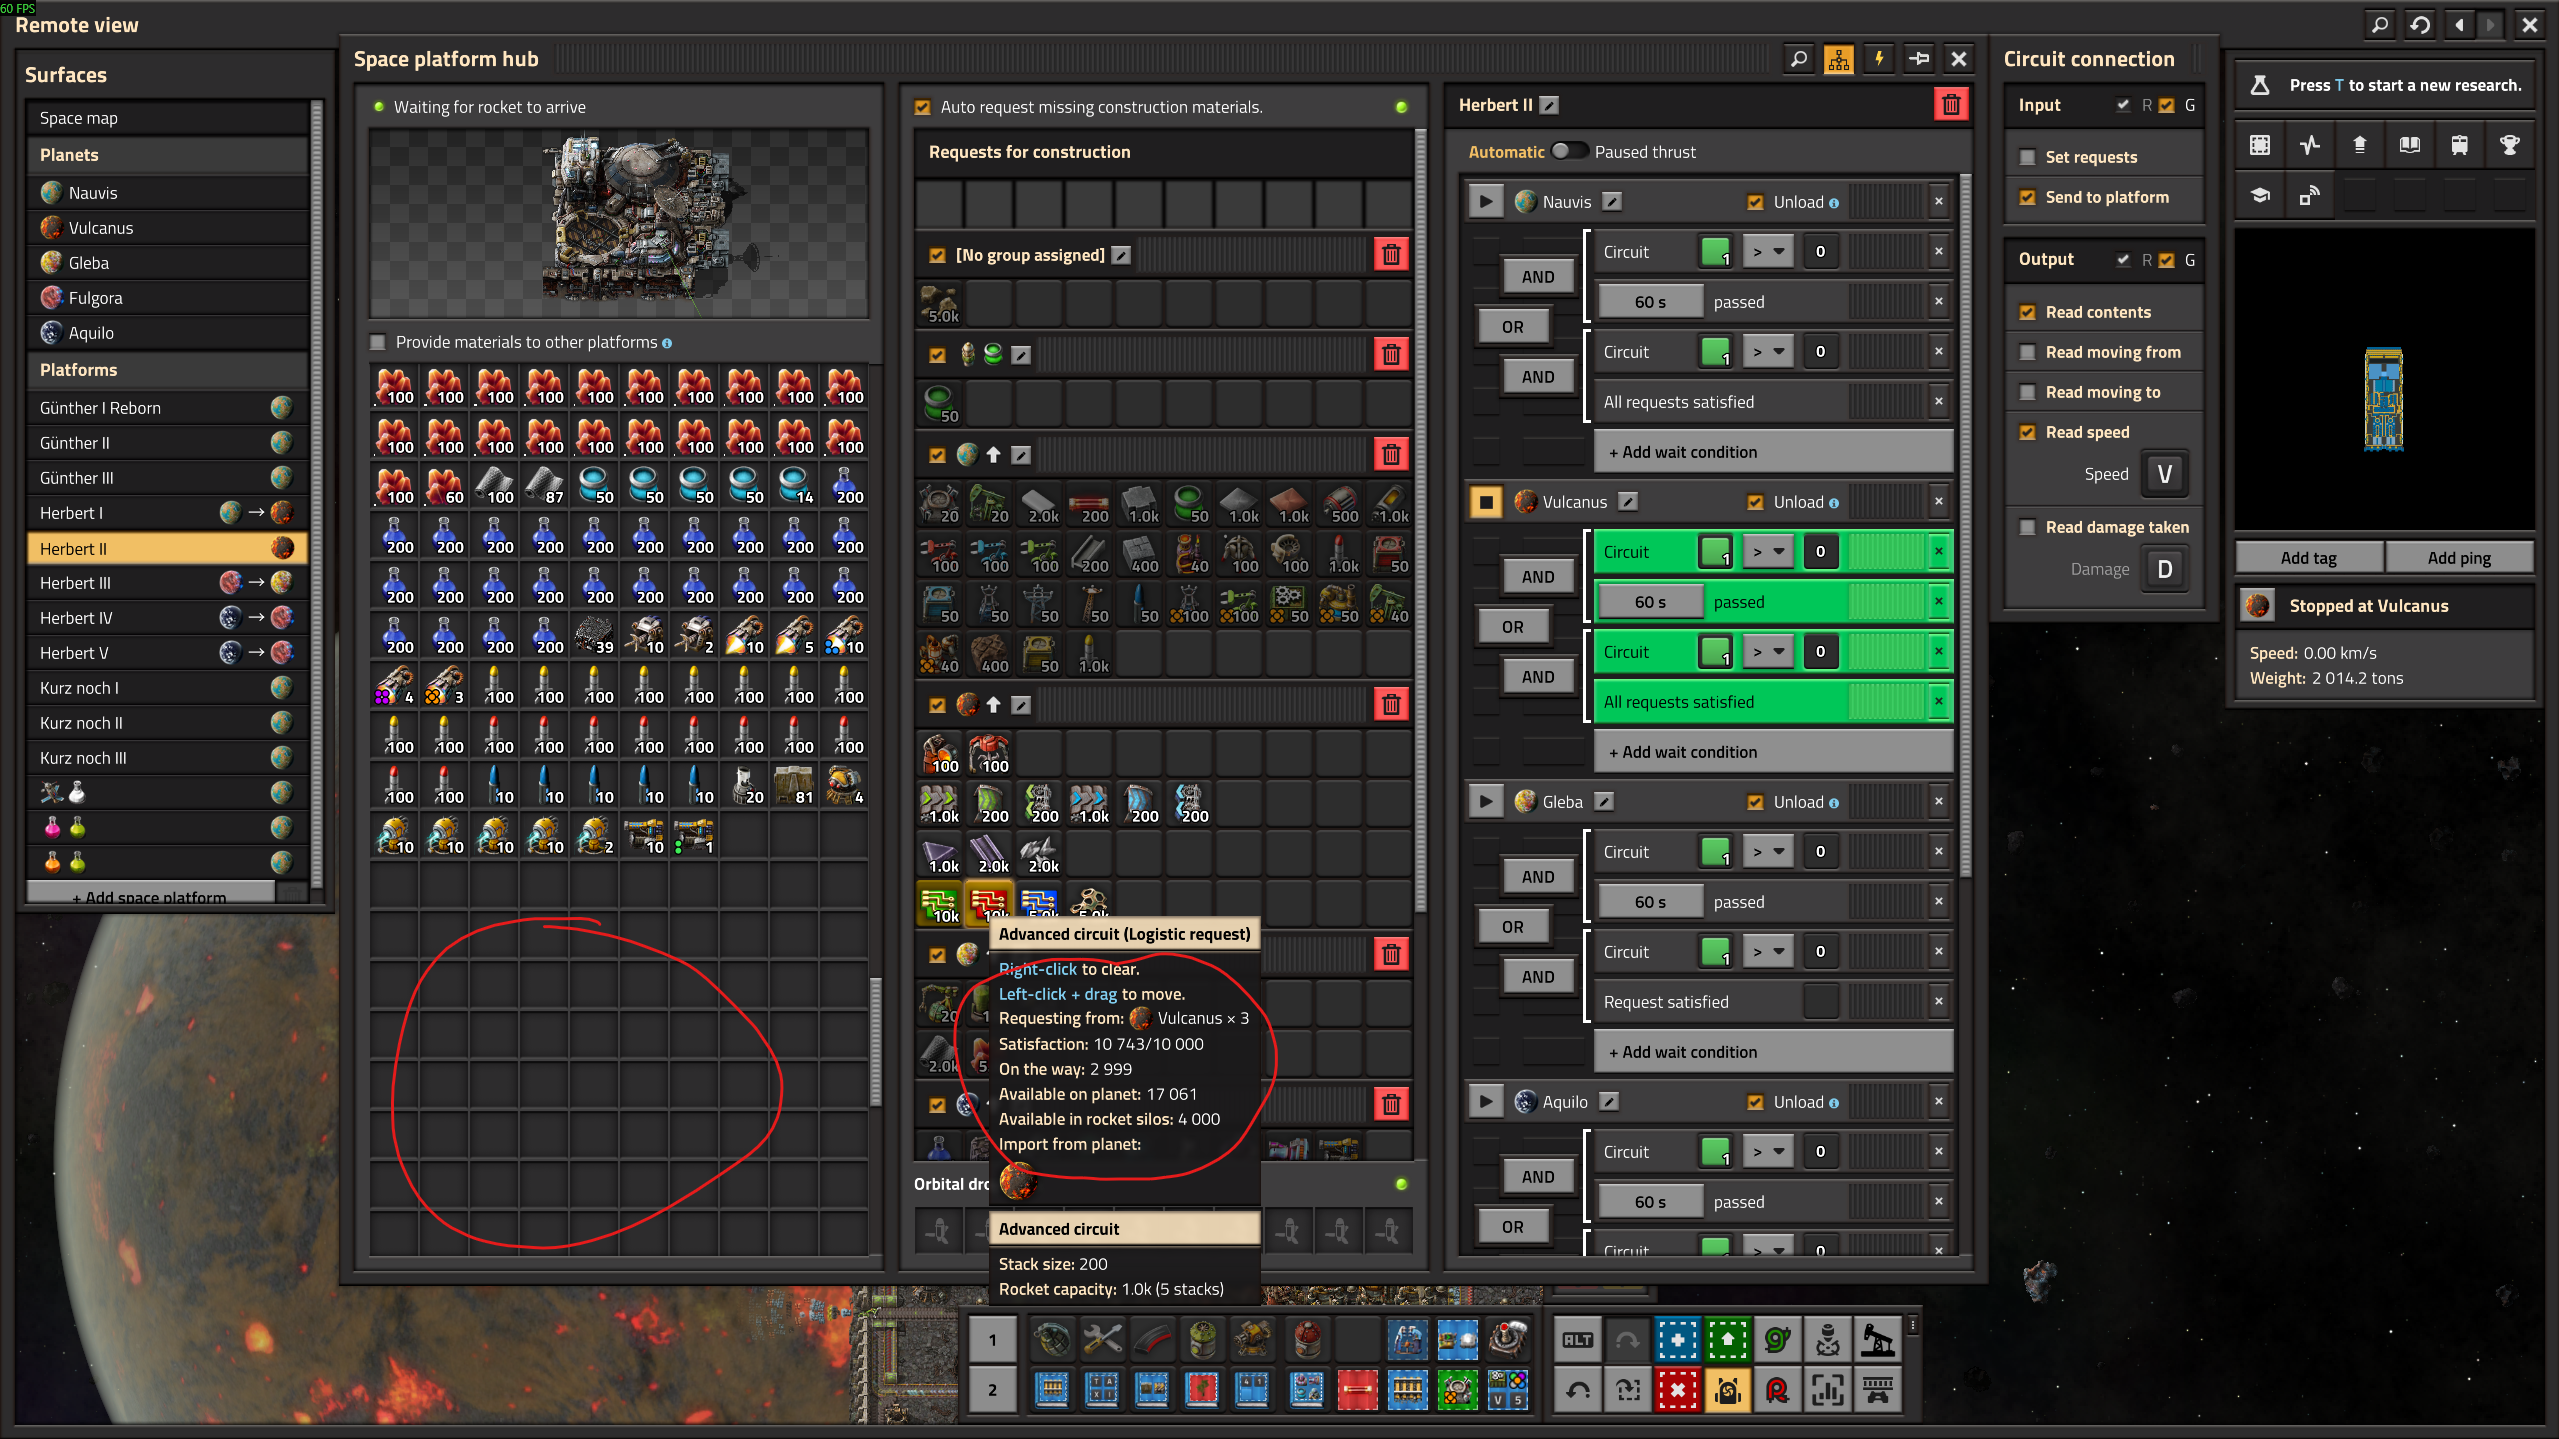Delete the No group assigned request group
The width and height of the screenshot is (2559, 1439).
point(1390,255)
